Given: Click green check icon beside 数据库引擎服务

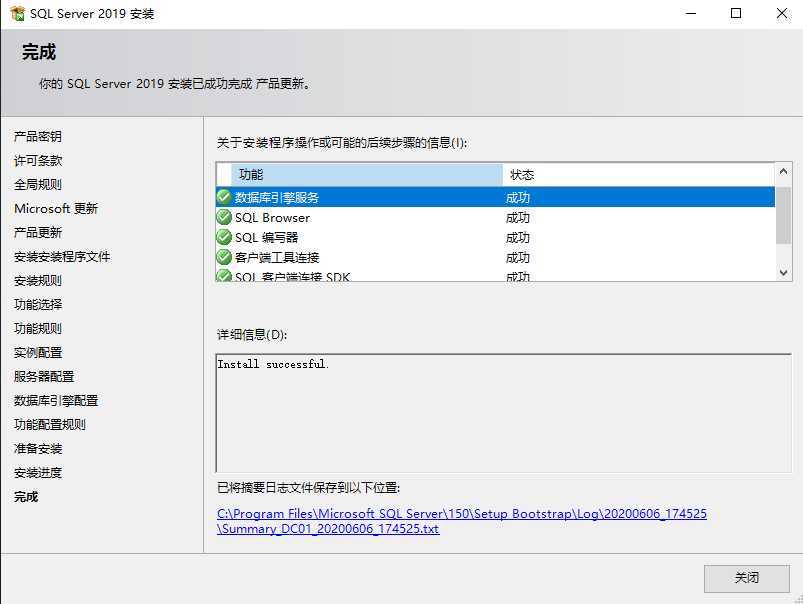Looking at the screenshot, I should coord(224,197).
